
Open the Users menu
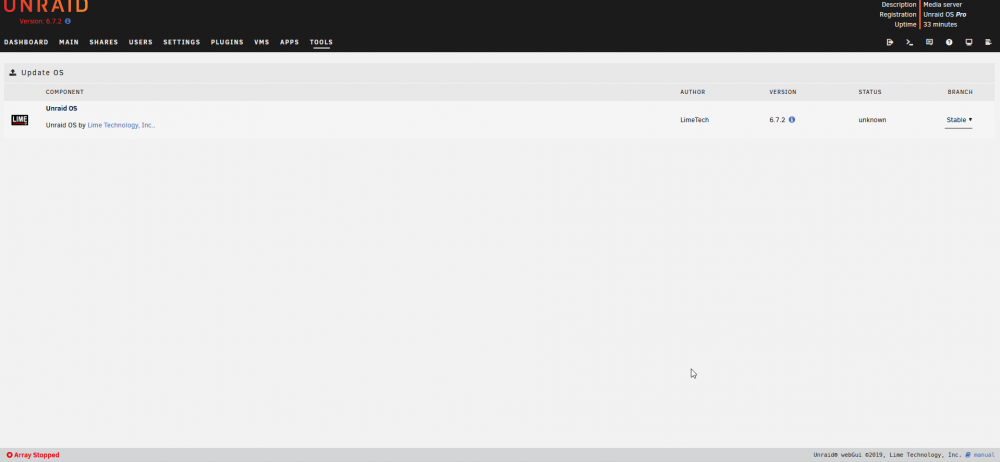click(x=141, y=42)
